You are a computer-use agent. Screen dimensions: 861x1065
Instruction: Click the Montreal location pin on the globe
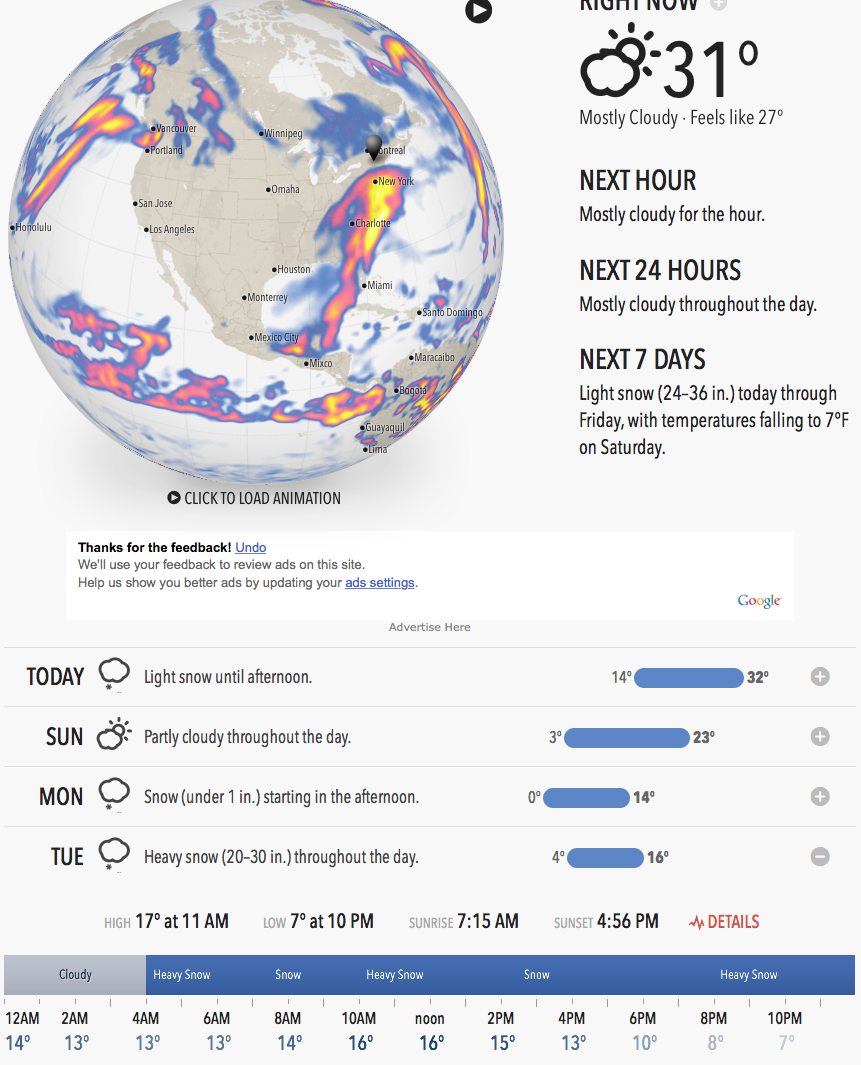373,146
